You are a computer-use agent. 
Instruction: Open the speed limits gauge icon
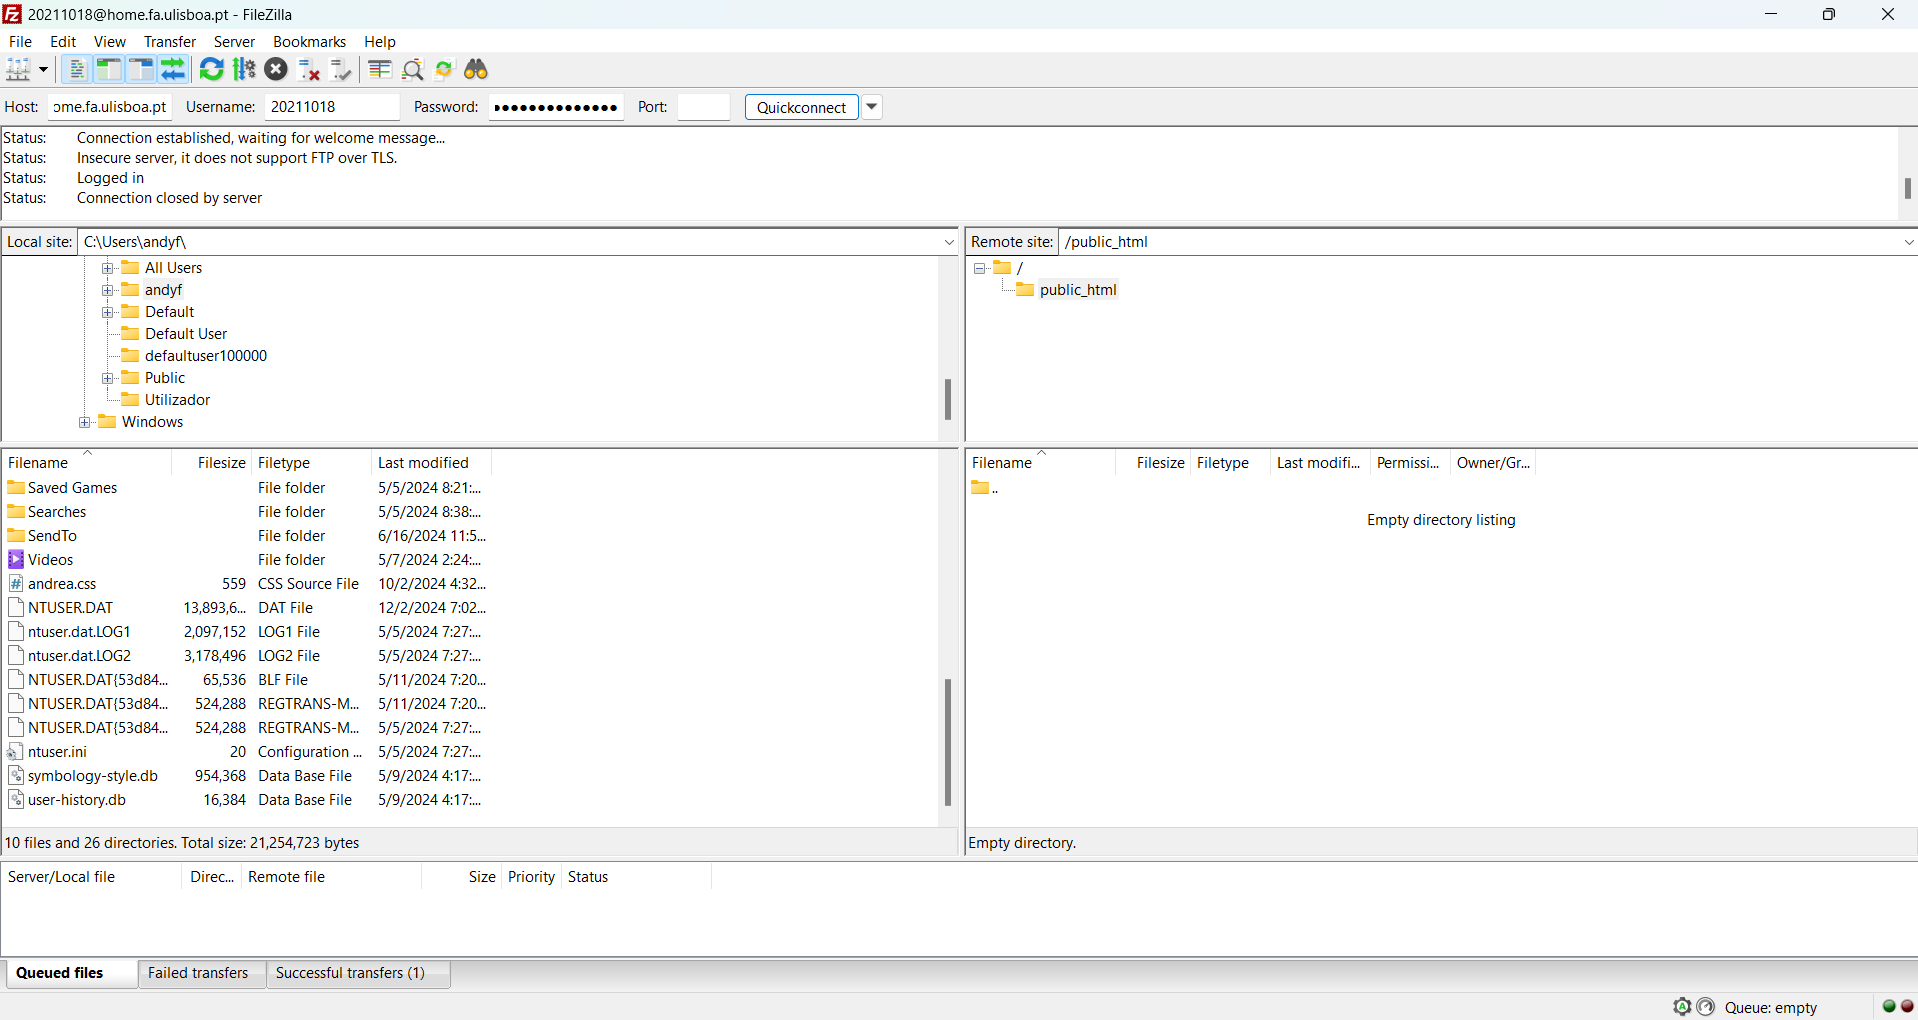[x=1706, y=1007]
